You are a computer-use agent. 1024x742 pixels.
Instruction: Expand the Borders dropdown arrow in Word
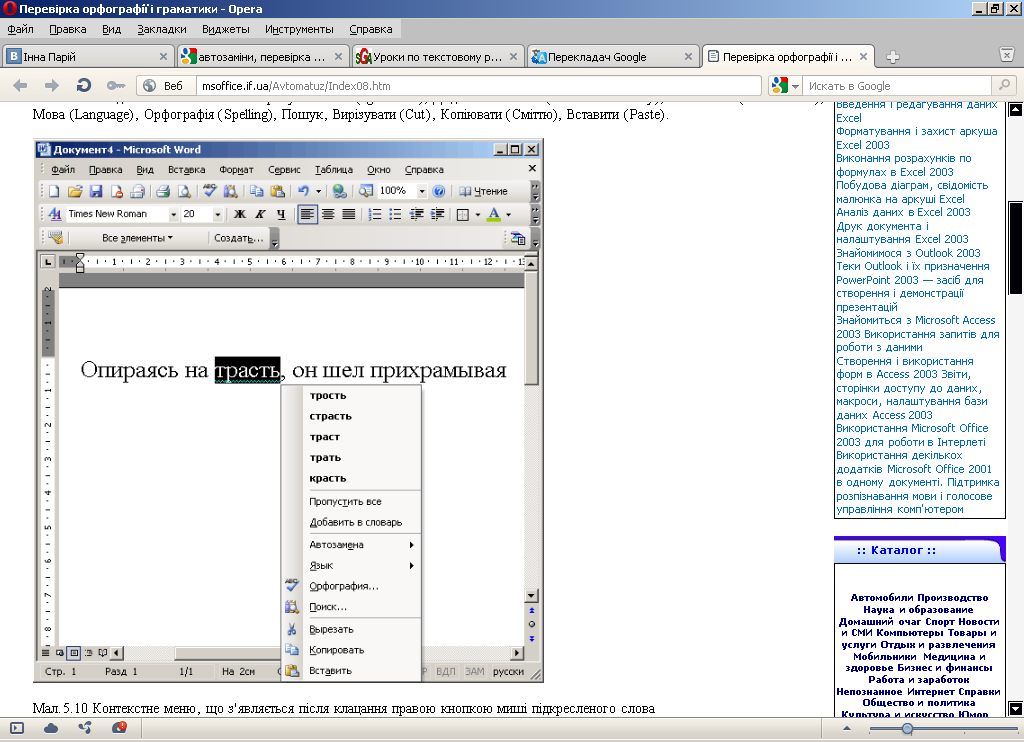tap(477, 214)
